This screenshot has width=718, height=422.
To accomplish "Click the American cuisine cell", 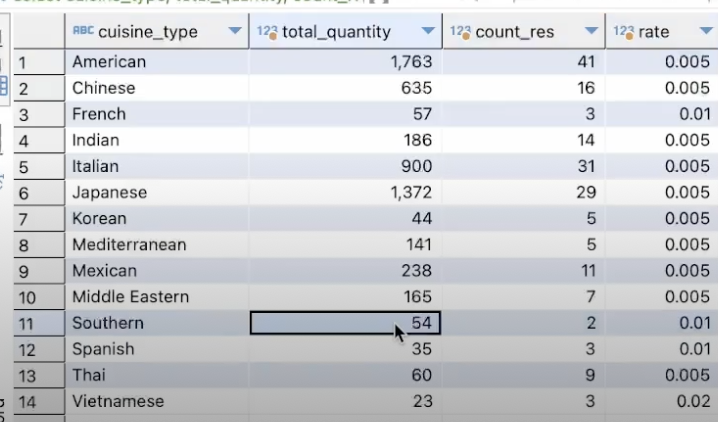I will (x=157, y=62).
